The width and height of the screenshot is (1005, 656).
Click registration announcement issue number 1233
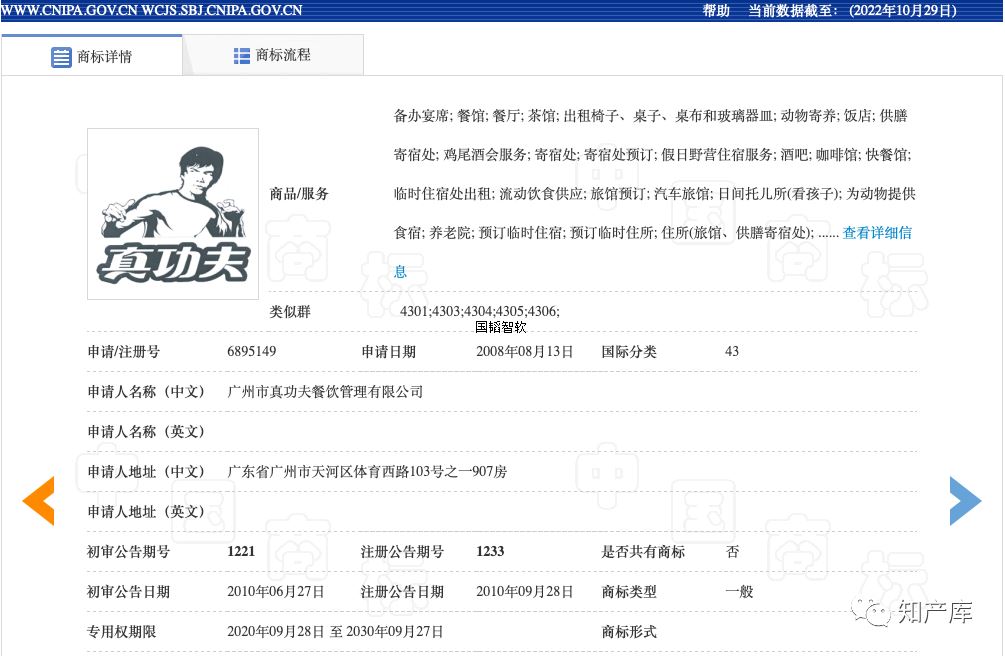coord(490,551)
